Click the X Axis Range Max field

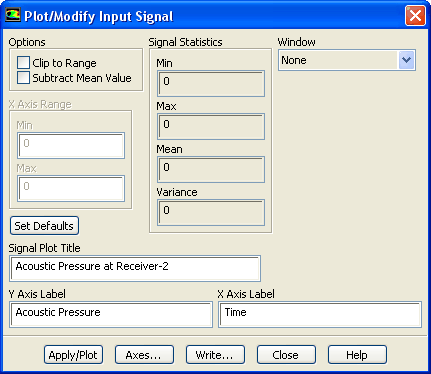pos(71,188)
